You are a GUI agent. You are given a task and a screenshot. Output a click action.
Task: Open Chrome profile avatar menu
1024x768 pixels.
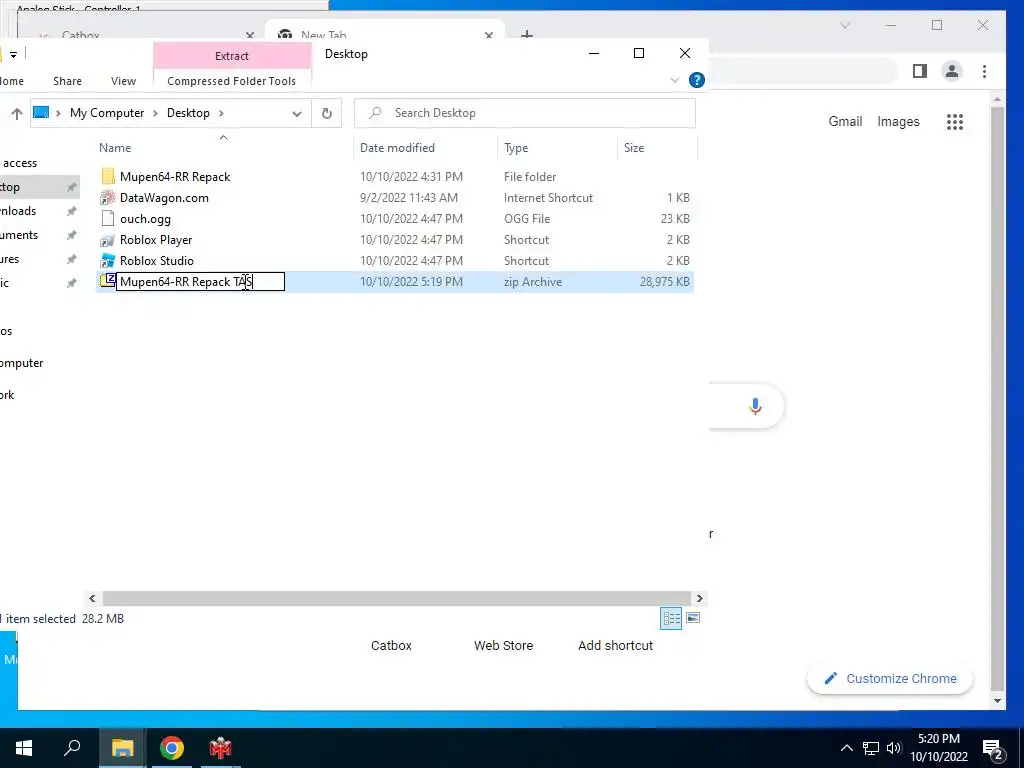(x=952, y=71)
